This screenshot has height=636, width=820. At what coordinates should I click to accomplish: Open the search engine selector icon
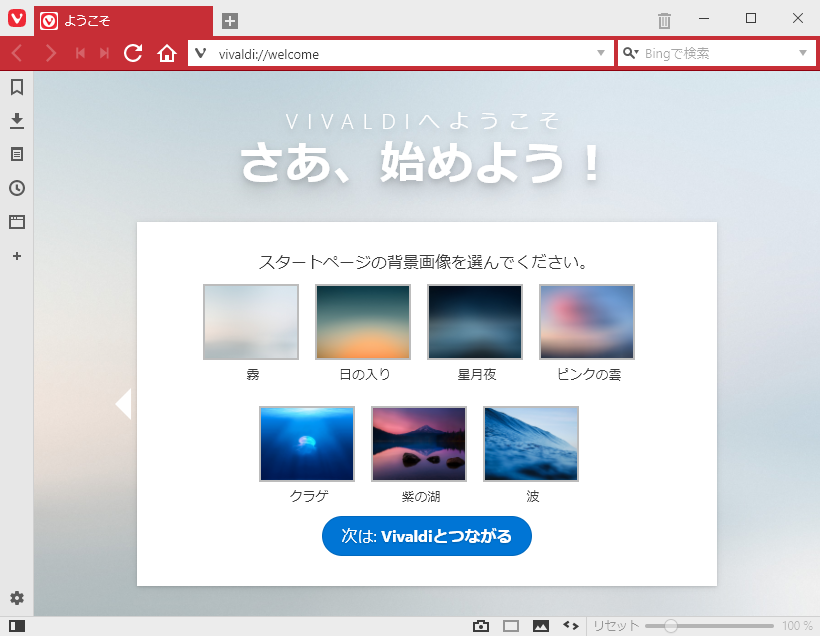point(631,53)
